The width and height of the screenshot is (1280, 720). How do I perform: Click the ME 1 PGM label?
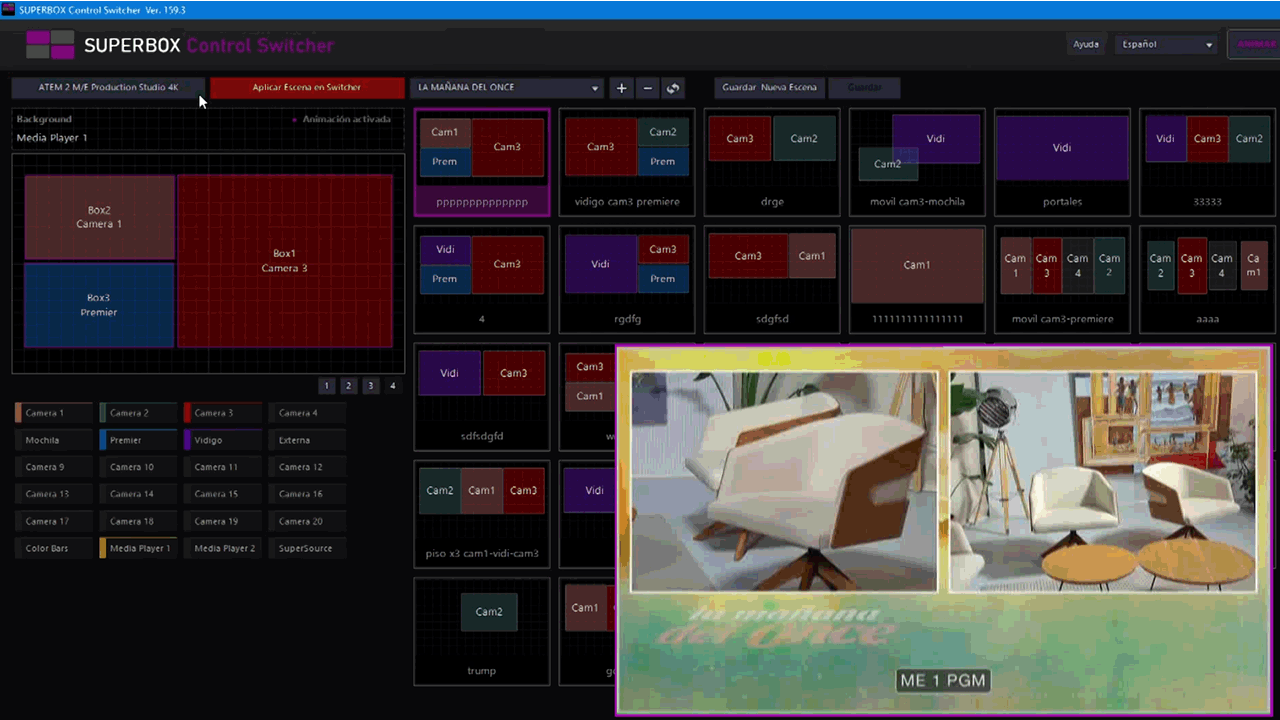tap(943, 681)
